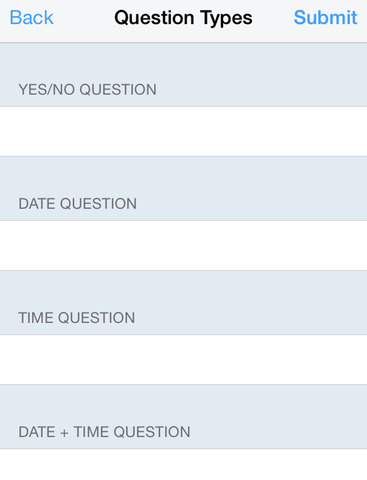367x480 pixels.
Task: Click the Question Types title
Action: (x=183, y=18)
